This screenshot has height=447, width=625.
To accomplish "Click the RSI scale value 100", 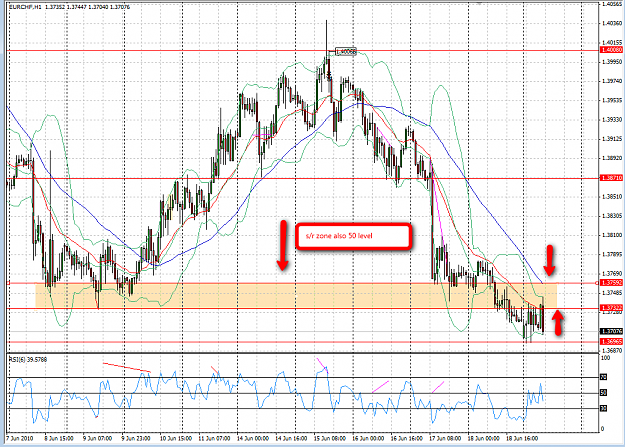I will pyautogui.click(x=605, y=358).
